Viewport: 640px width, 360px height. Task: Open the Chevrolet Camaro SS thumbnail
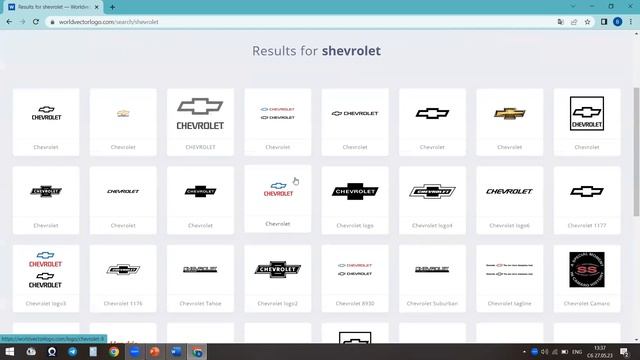(587, 269)
